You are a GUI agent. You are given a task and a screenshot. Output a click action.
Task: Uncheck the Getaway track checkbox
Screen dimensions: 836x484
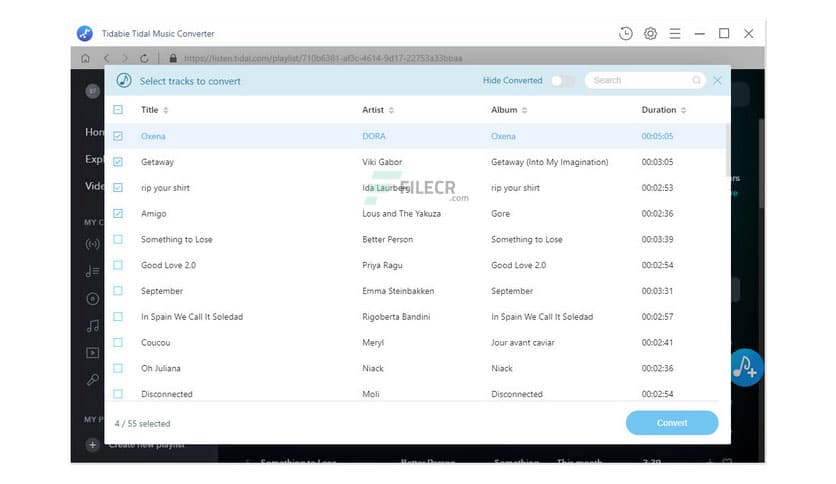tap(118, 162)
